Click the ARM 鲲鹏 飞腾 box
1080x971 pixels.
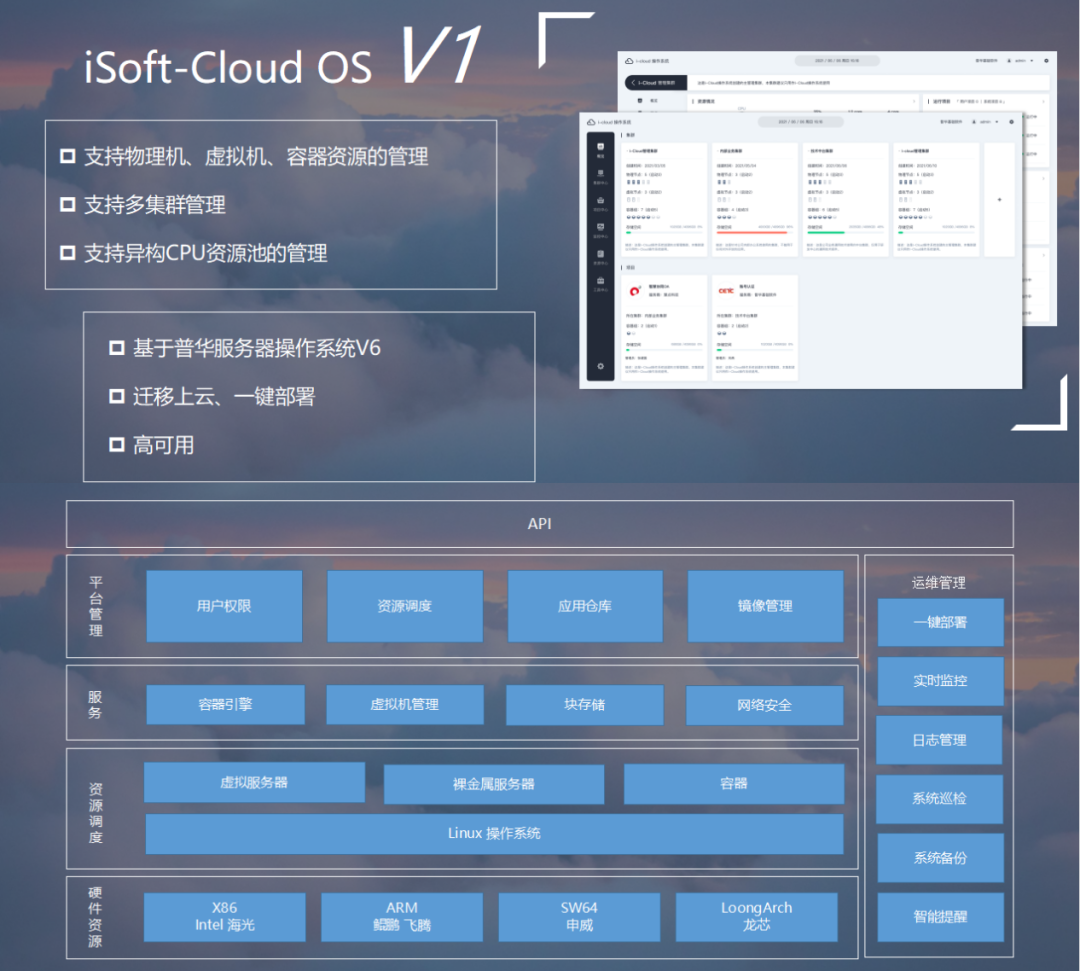coord(402,917)
